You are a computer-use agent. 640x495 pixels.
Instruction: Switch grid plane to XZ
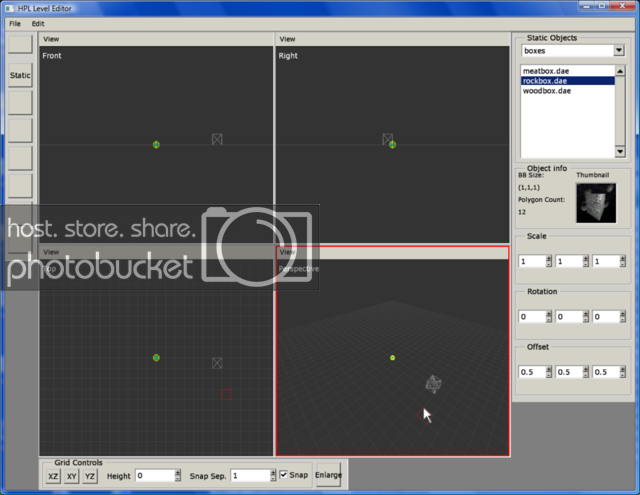[x=53, y=476]
